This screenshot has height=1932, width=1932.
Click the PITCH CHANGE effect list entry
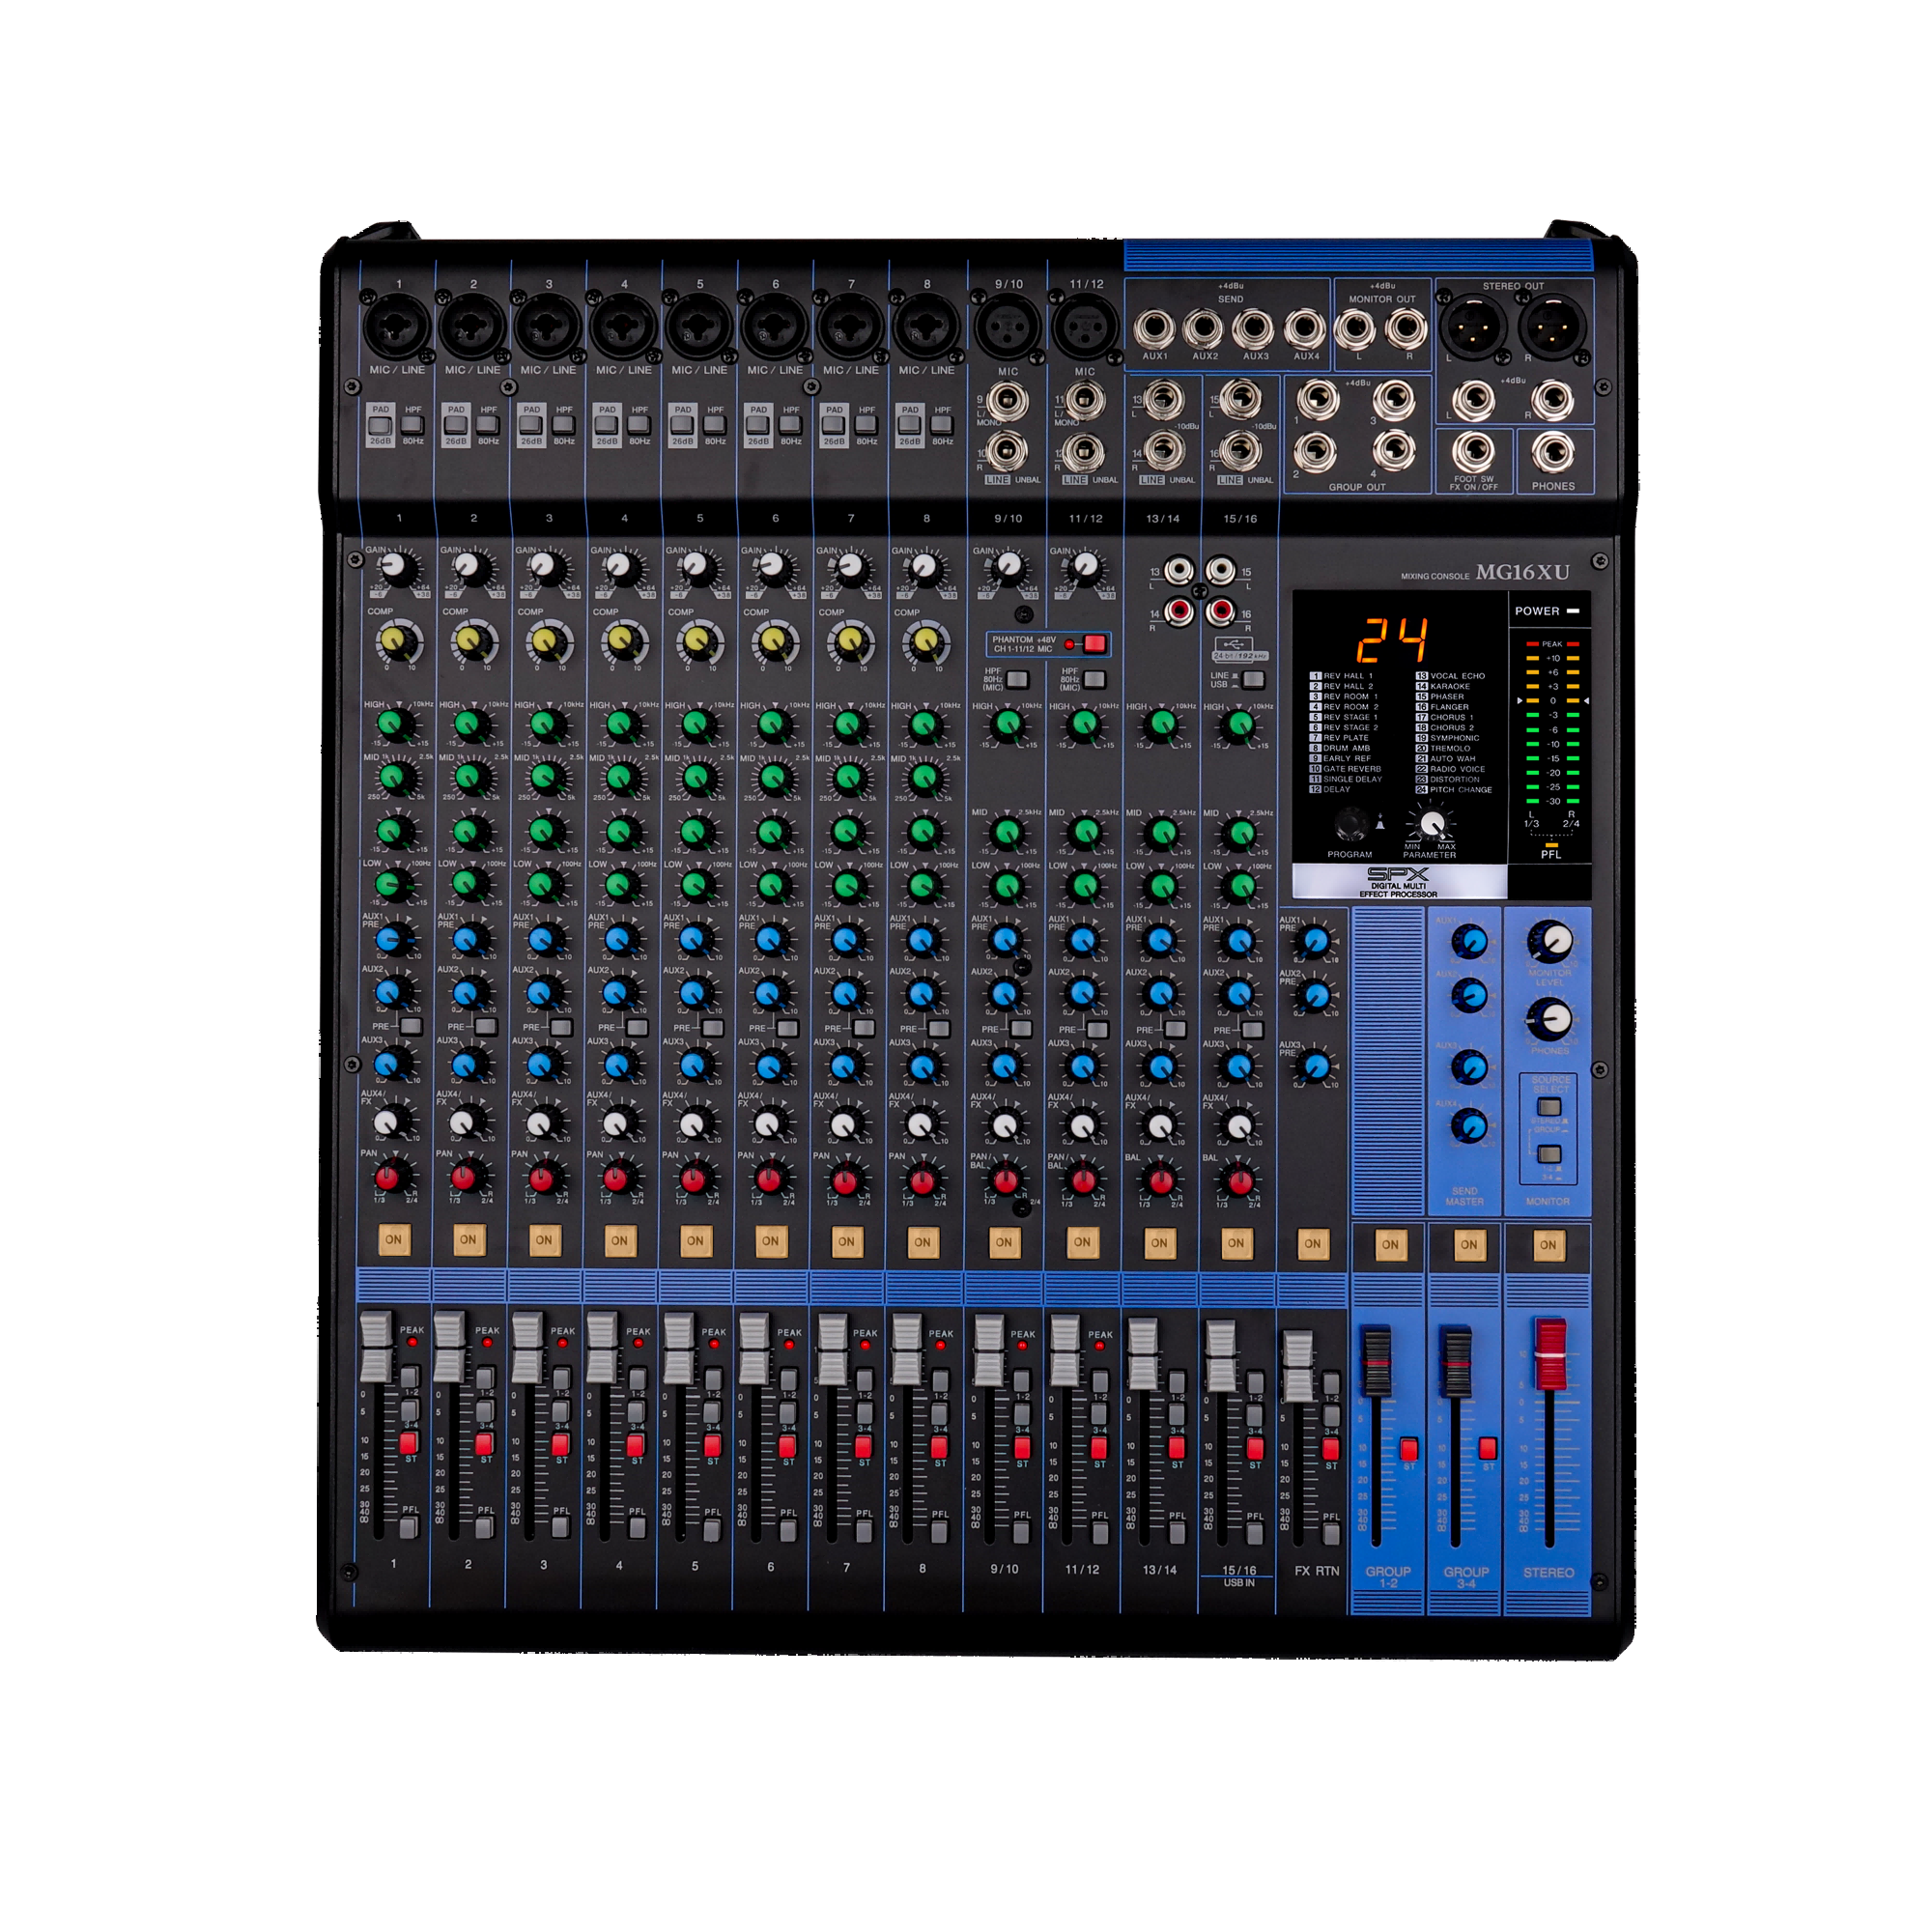tap(1452, 789)
